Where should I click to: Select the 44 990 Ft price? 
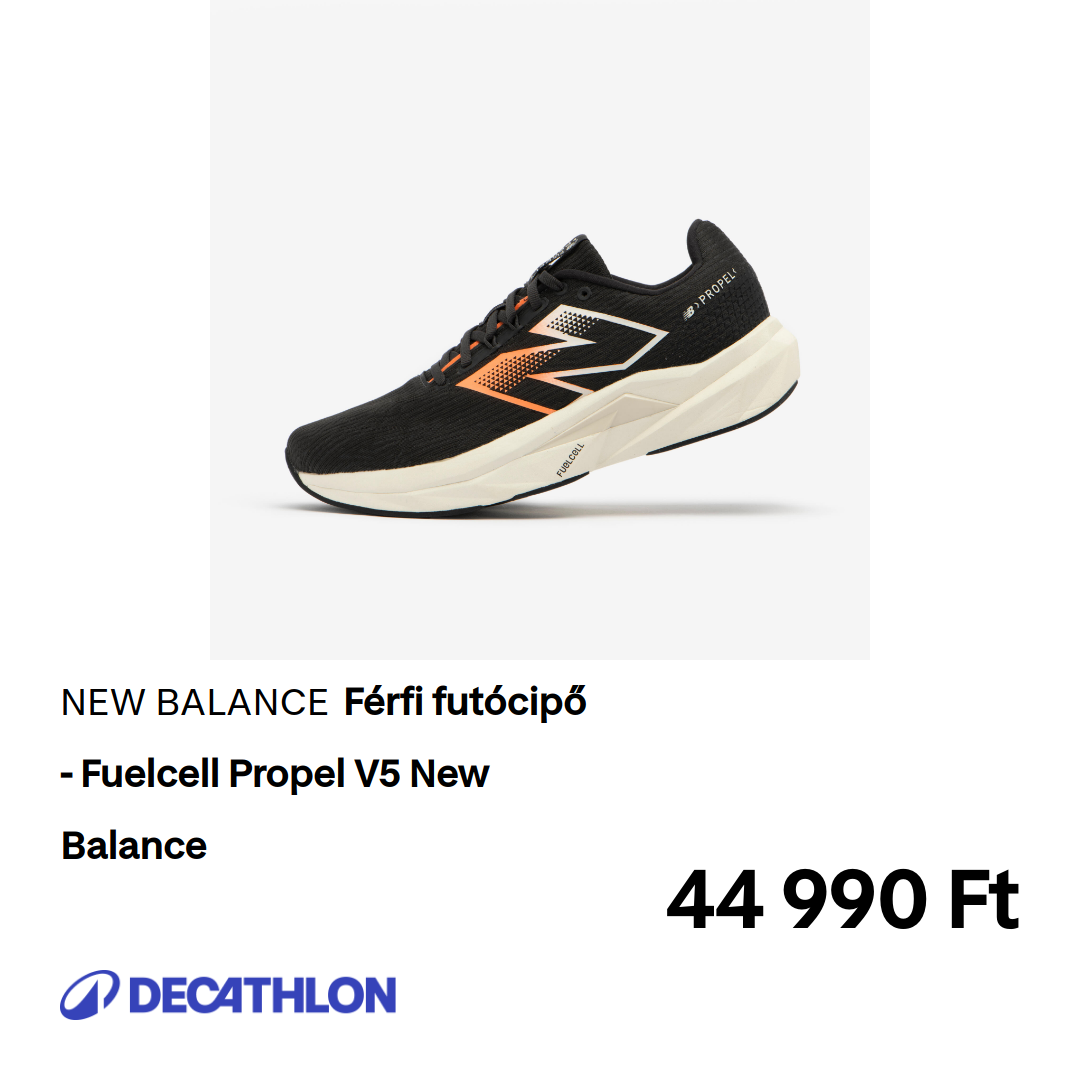tap(842, 899)
